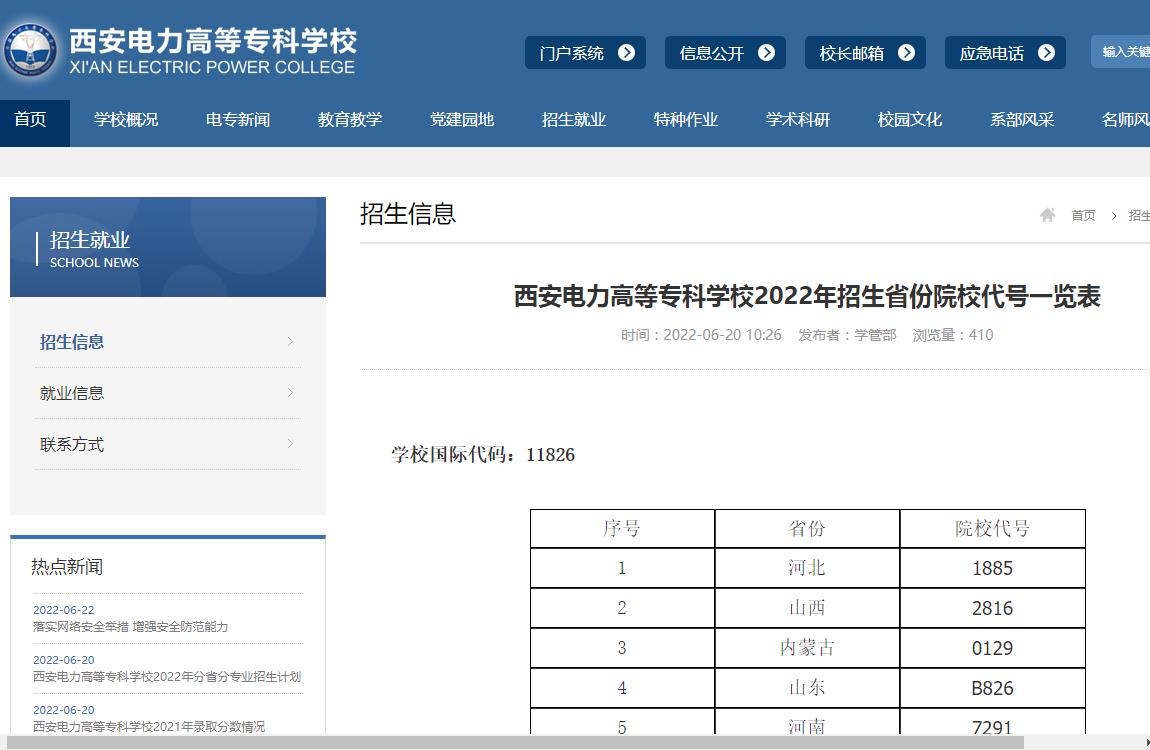Click the home icon in the breadcrumb
1150x750 pixels.
pyautogui.click(x=1047, y=215)
